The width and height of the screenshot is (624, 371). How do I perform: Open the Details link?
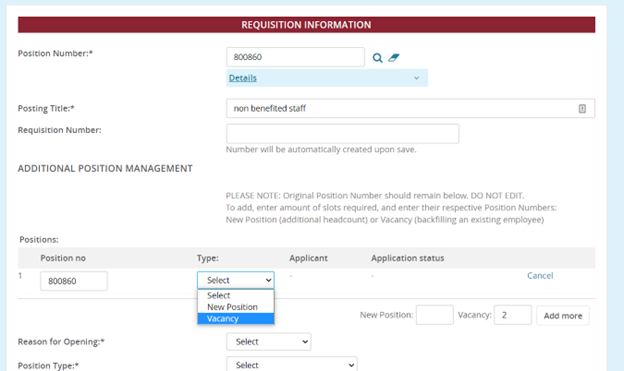point(242,78)
